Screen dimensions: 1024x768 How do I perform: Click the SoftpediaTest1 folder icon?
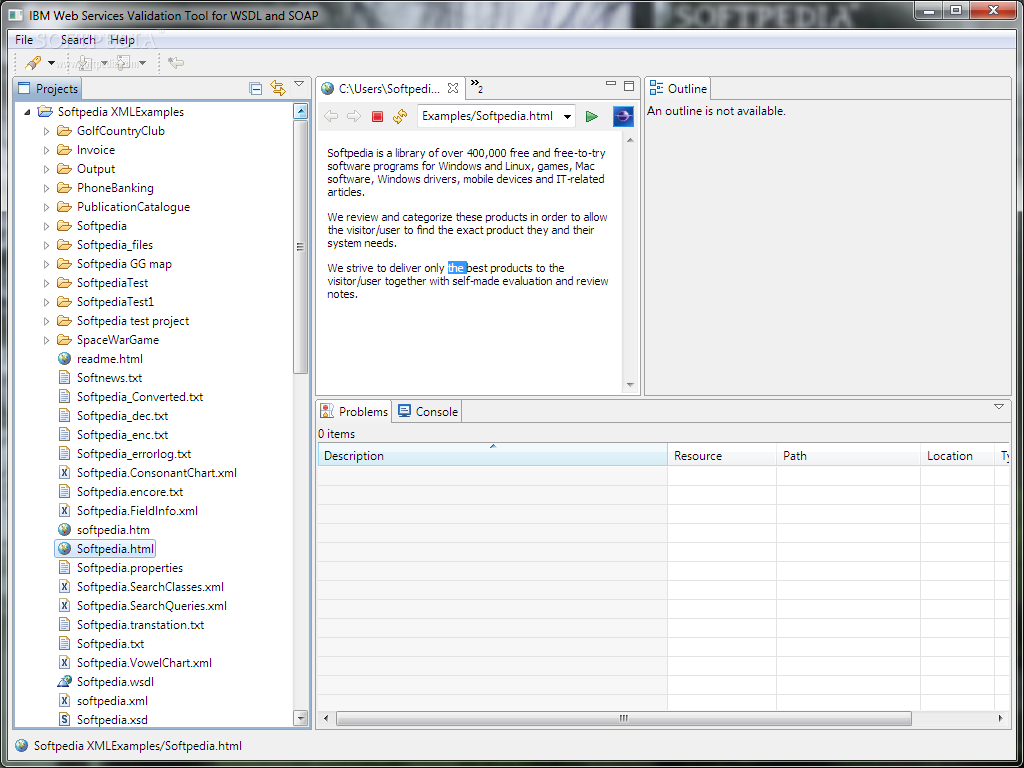pos(64,302)
